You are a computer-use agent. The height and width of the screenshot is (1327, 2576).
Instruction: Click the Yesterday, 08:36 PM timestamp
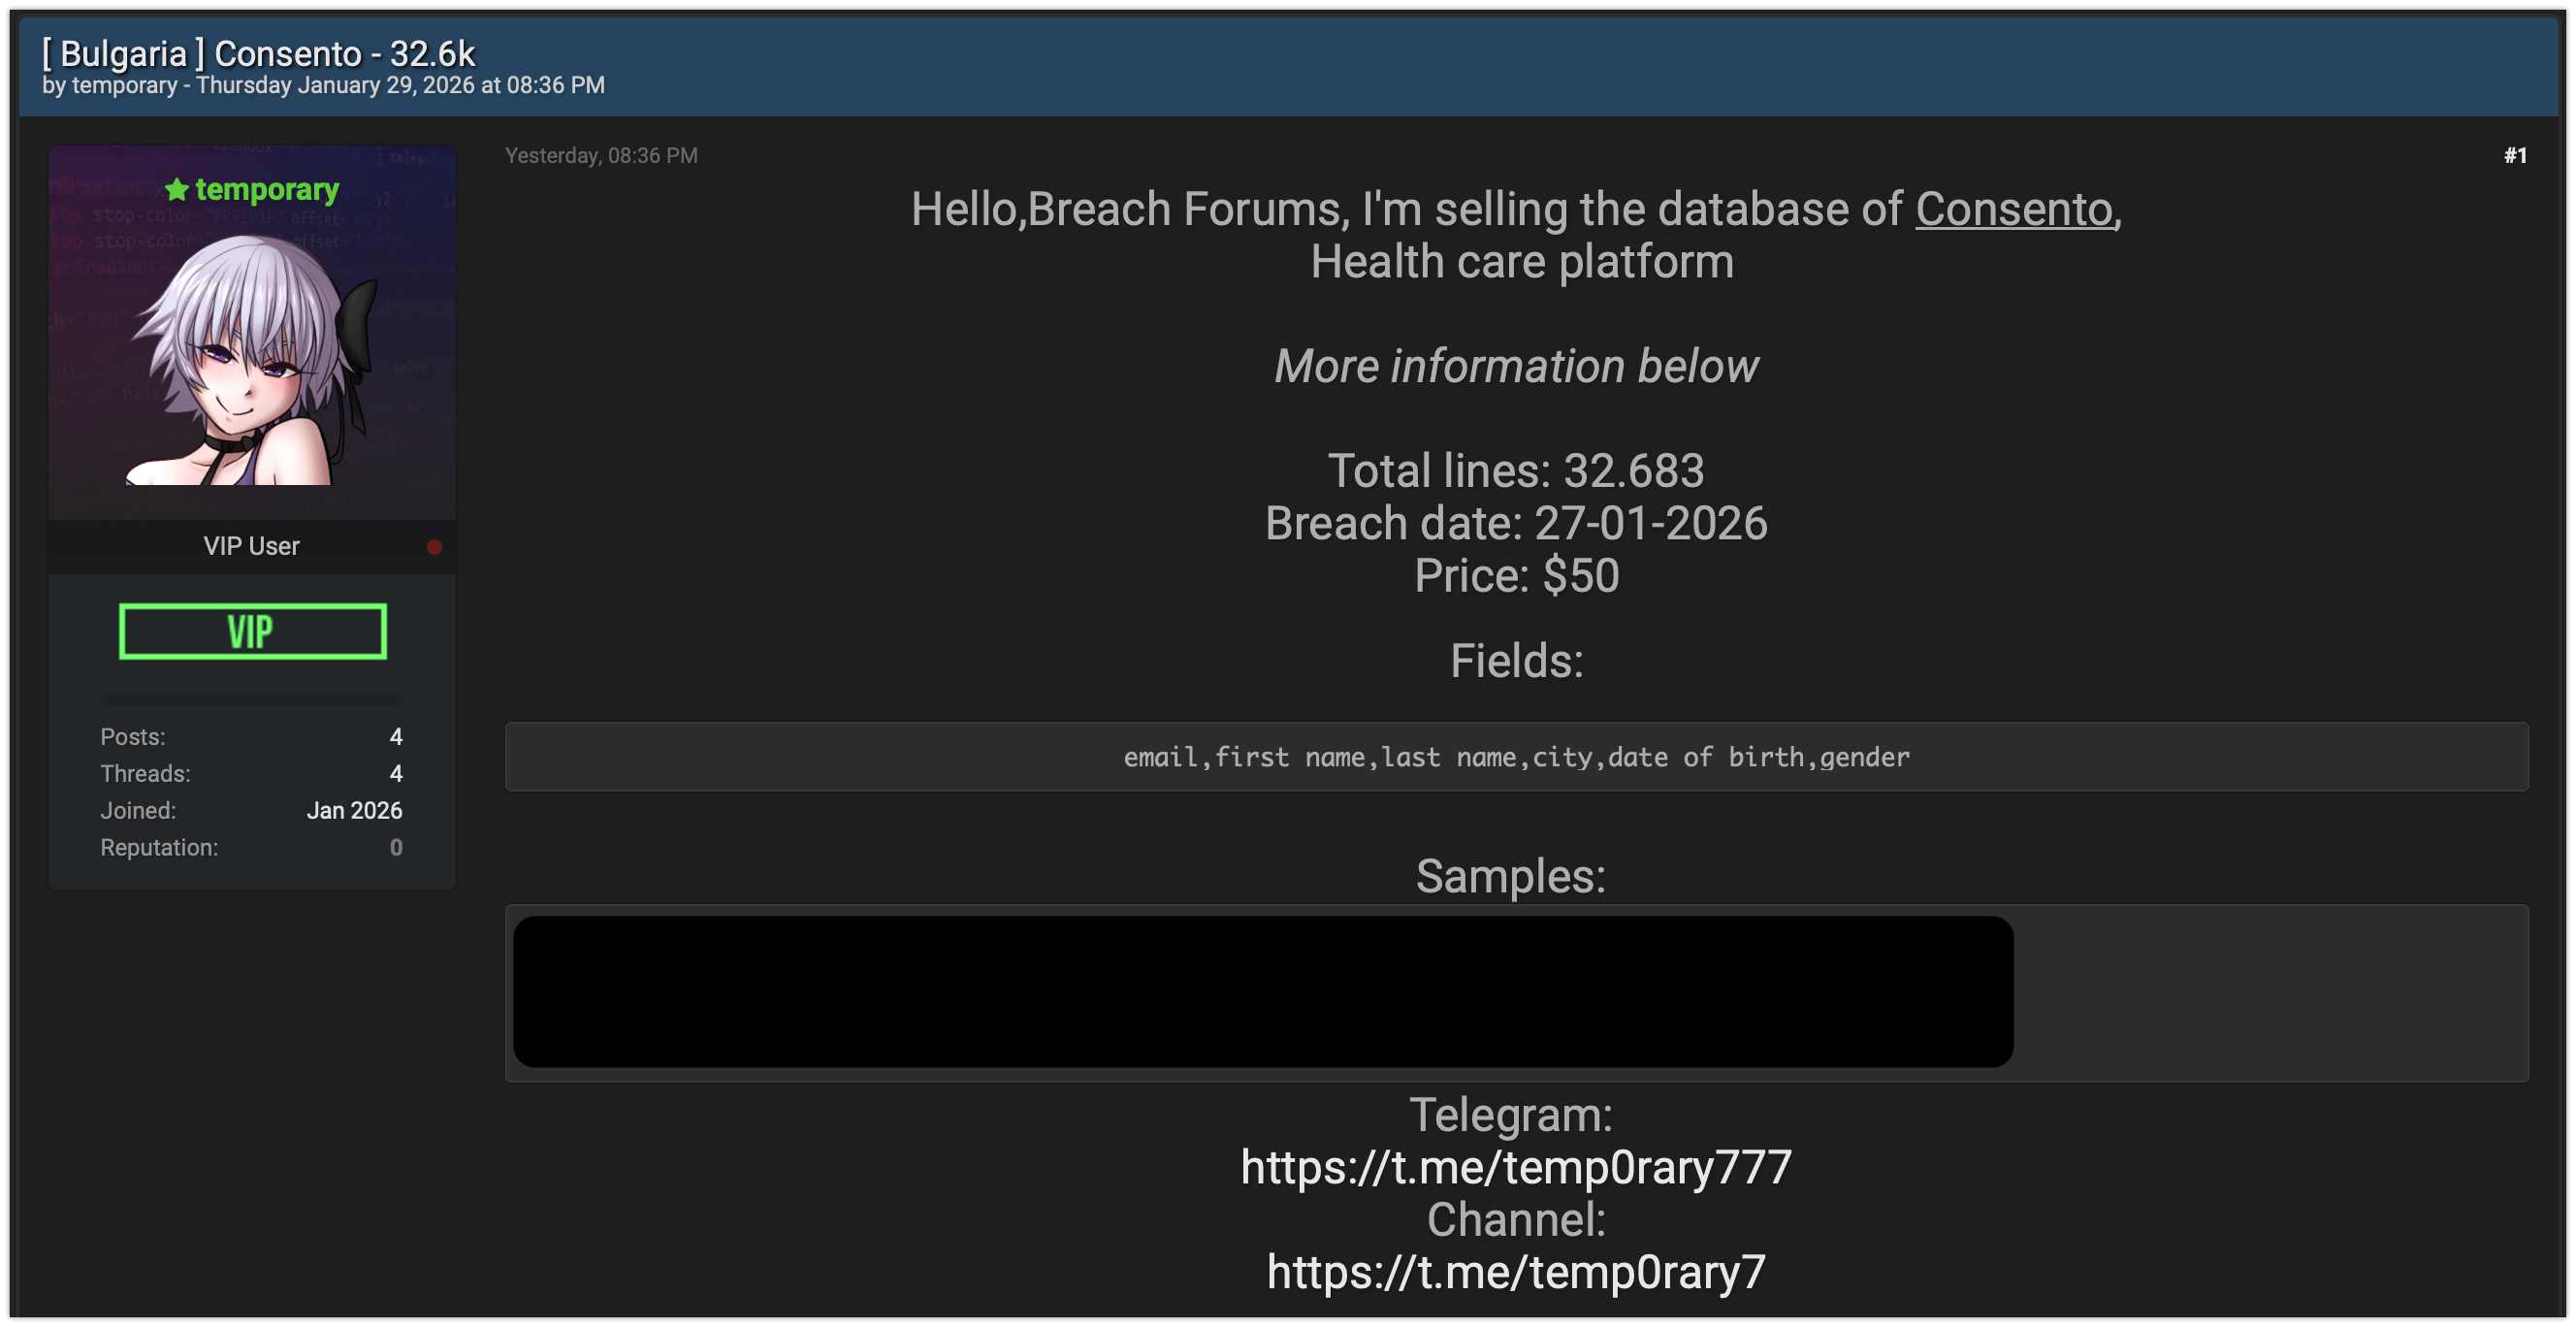pyautogui.click(x=601, y=155)
